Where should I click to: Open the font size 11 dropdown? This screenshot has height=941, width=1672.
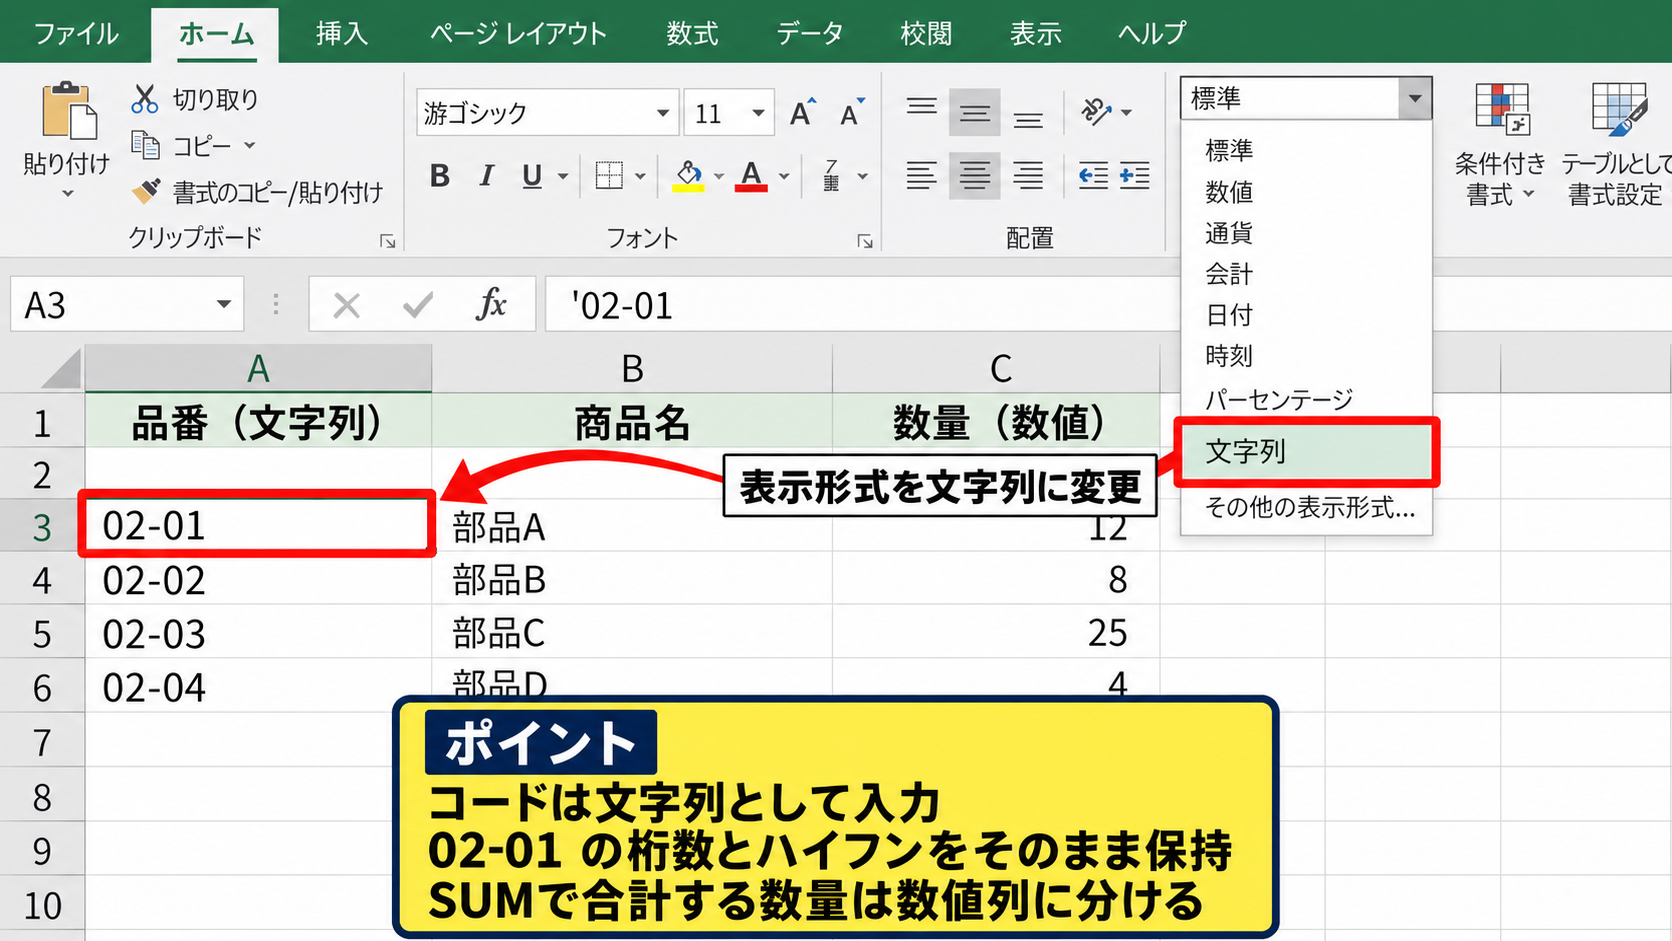(x=759, y=113)
